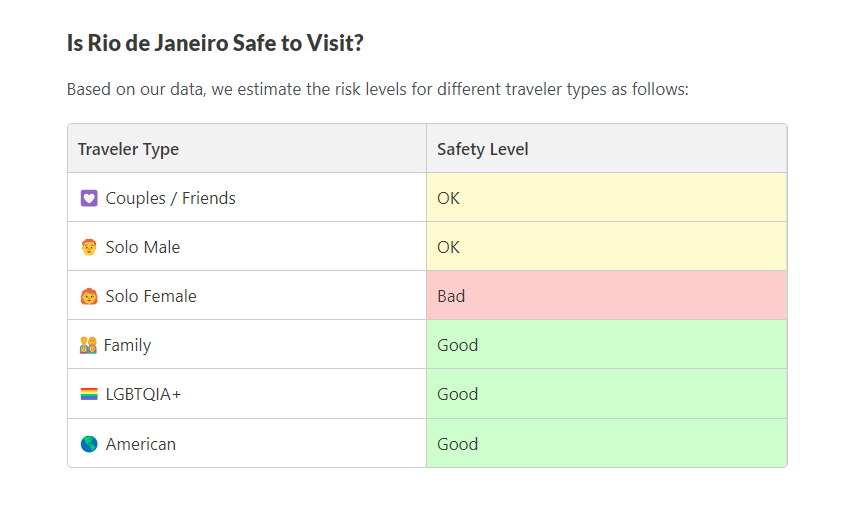The width and height of the screenshot is (853, 505).
Task: Click the globe icon beside American
Action: [89, 444]
